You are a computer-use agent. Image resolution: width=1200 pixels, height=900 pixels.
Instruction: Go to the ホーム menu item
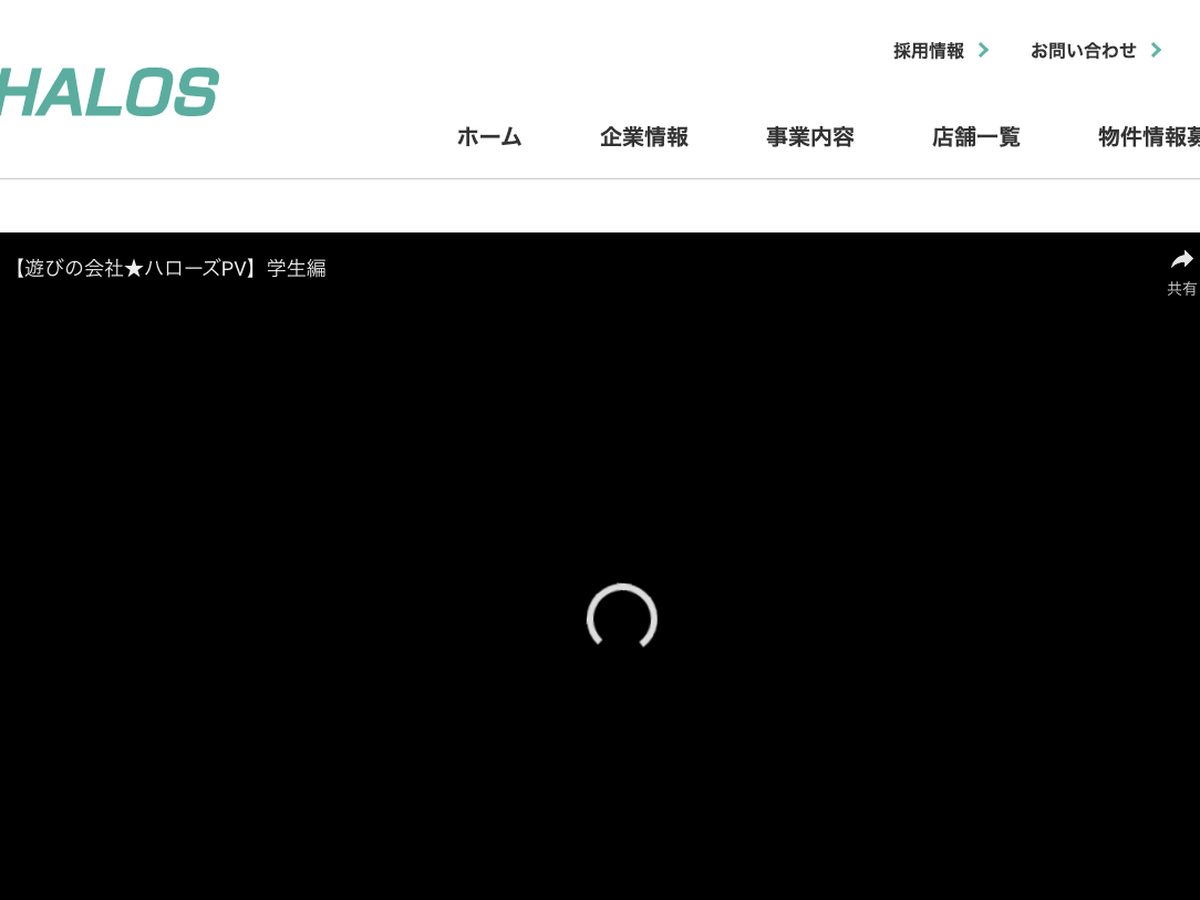point(489,137)
